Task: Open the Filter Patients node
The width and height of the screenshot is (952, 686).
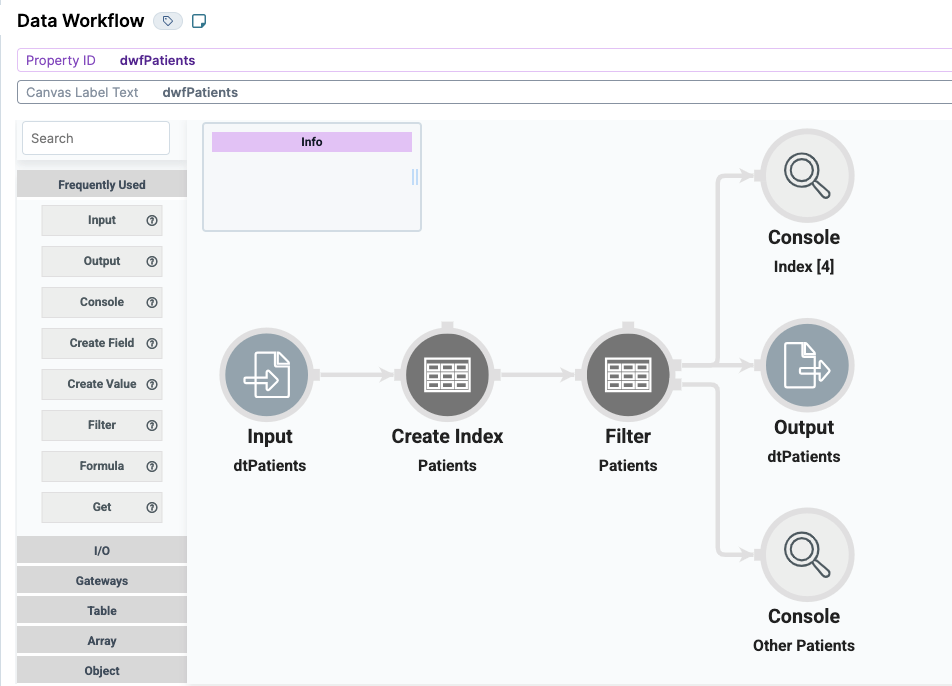Action: pyautogui.click(x=627, y=375)
